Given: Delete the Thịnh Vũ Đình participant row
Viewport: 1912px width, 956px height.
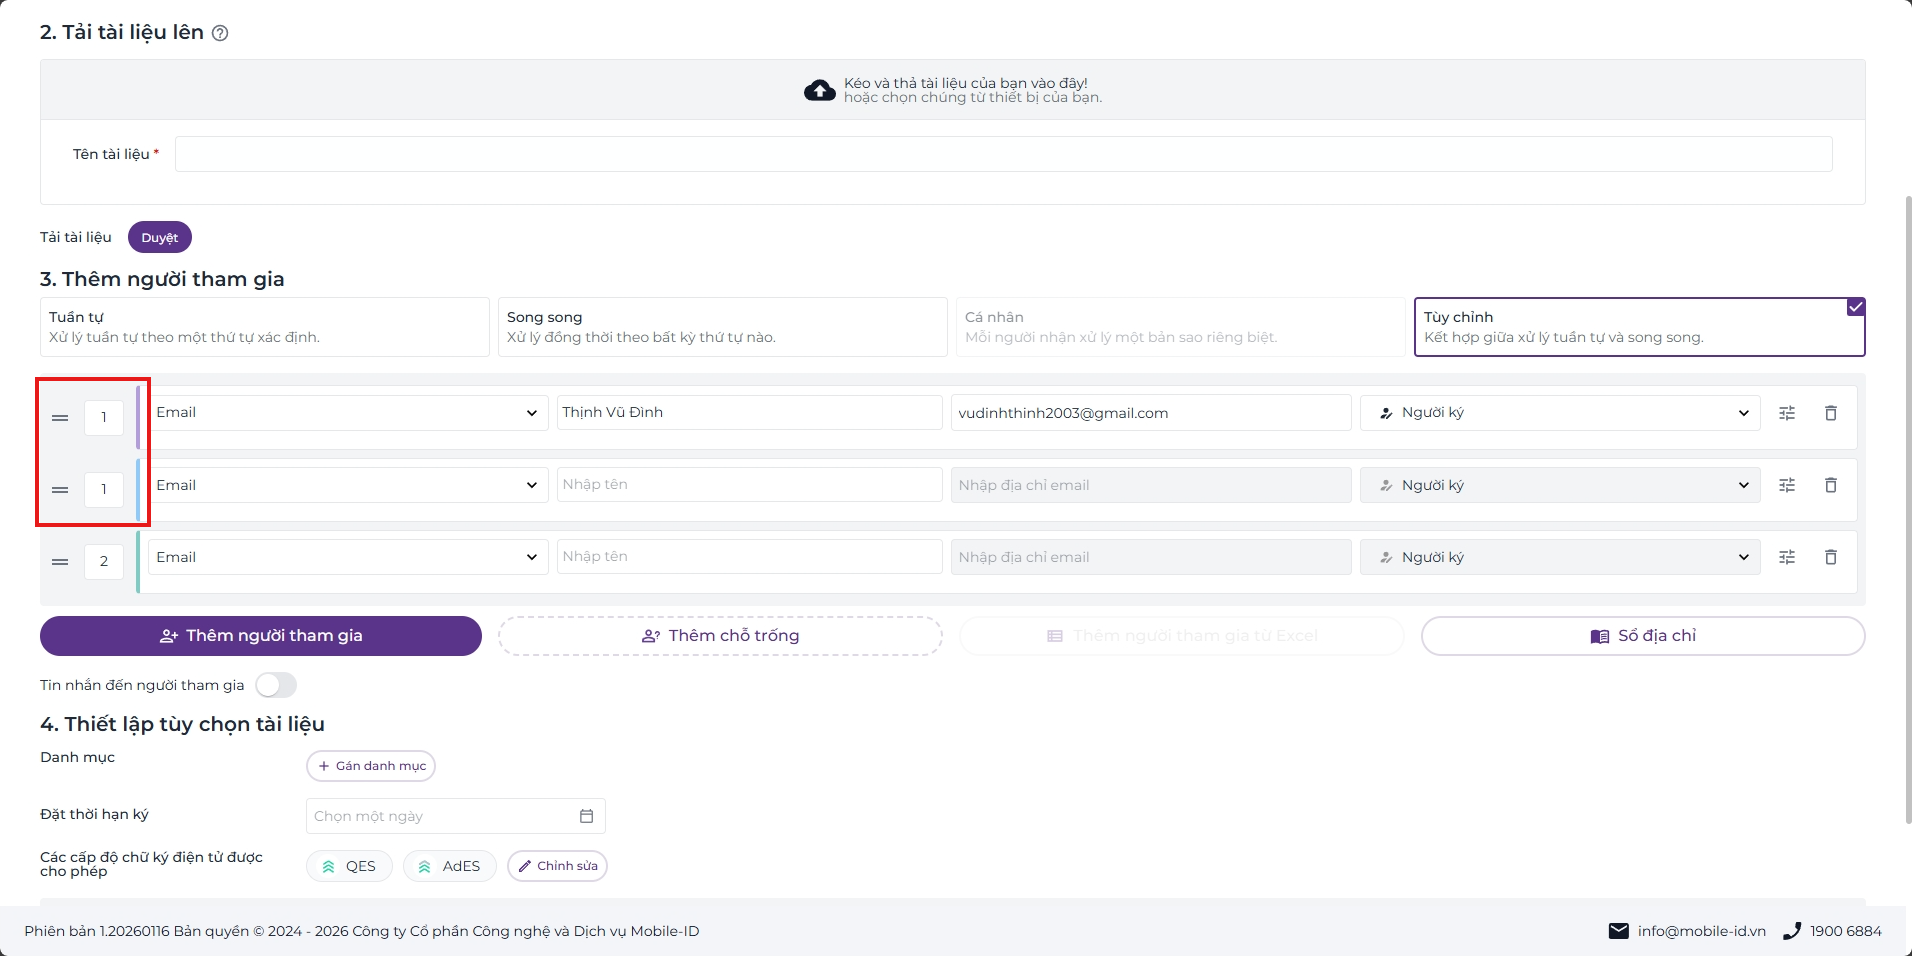Looking at the screenshot, I should coord(1831,413).
